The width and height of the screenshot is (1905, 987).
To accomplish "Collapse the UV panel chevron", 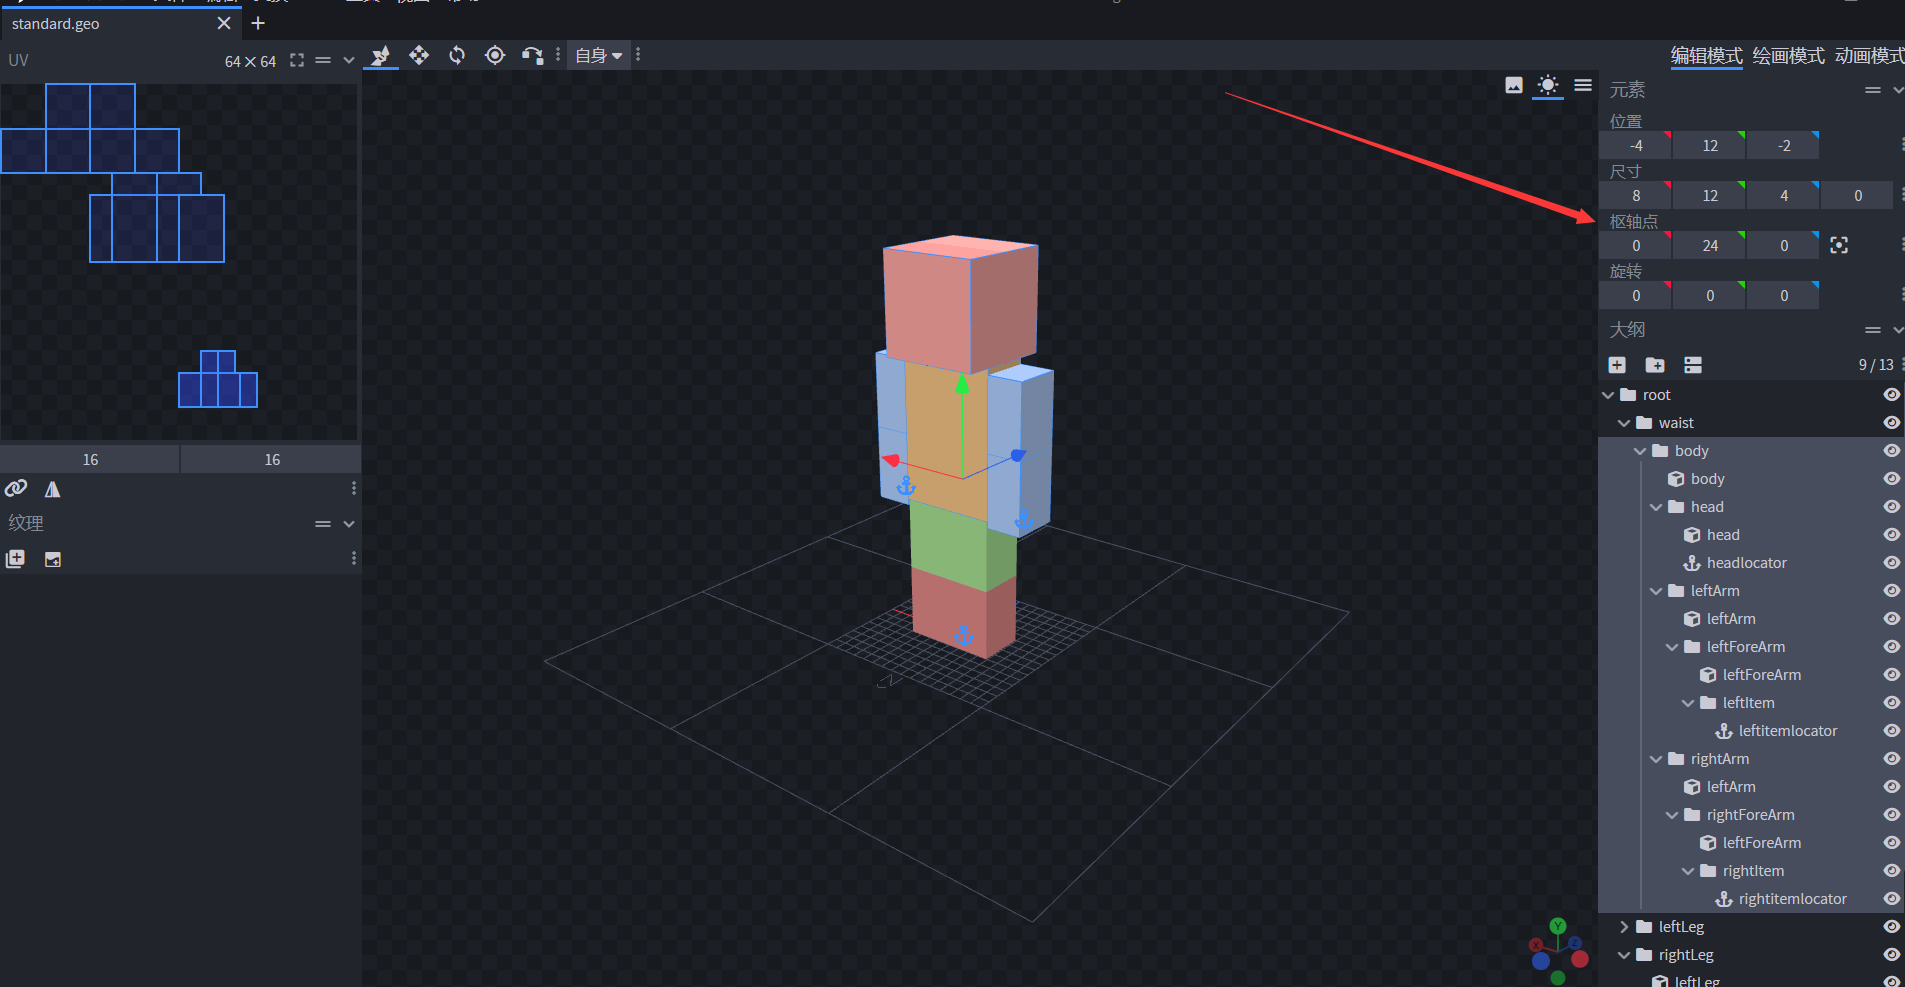I will click(x=349, y=60).
